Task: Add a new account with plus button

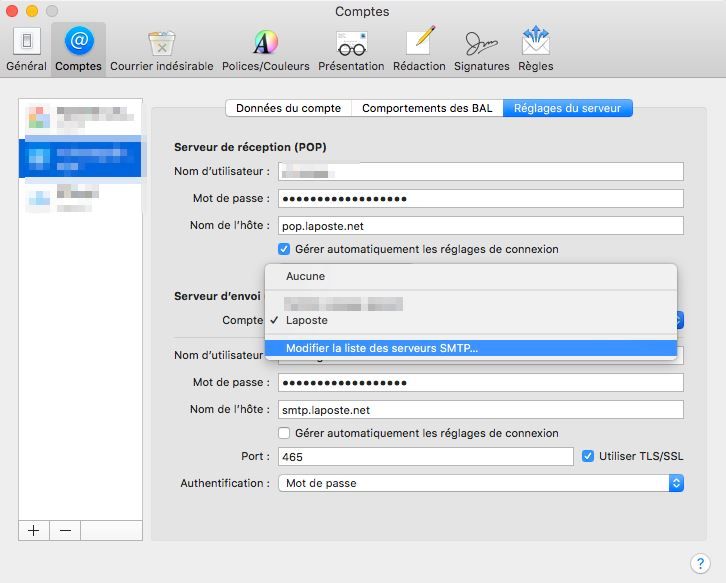Action: [x=33, y=531]
